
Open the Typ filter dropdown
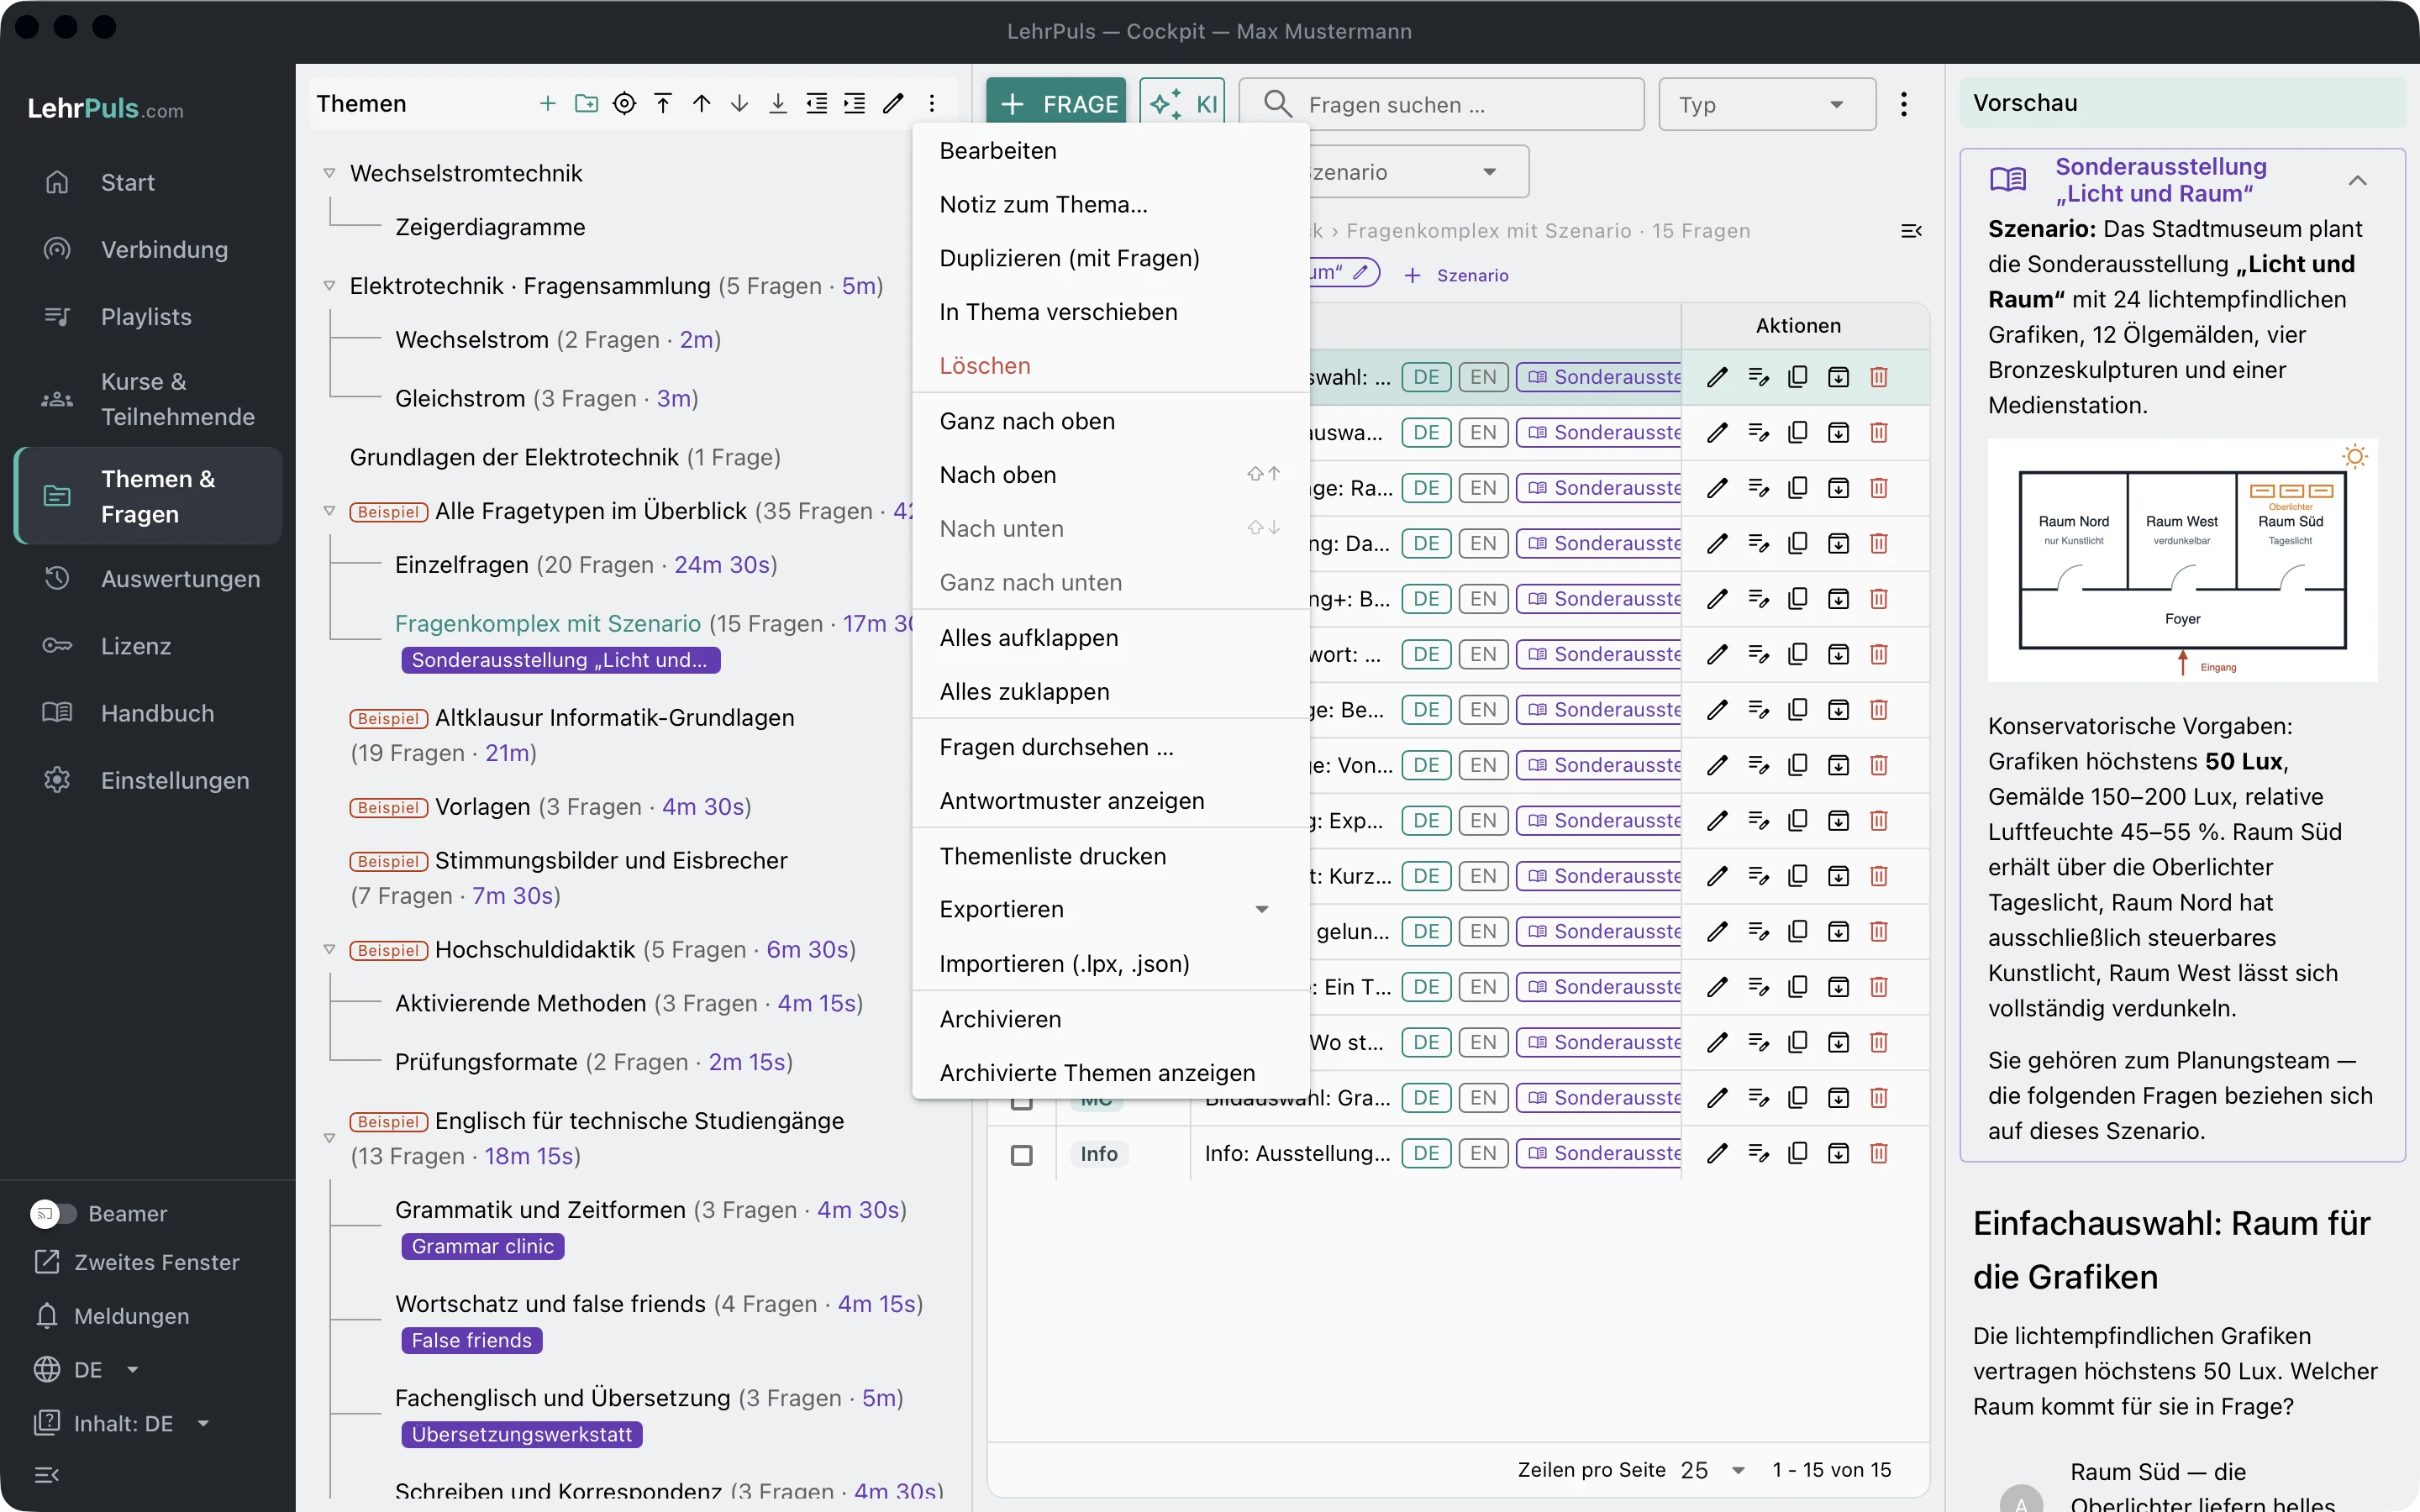(1766, 104)
